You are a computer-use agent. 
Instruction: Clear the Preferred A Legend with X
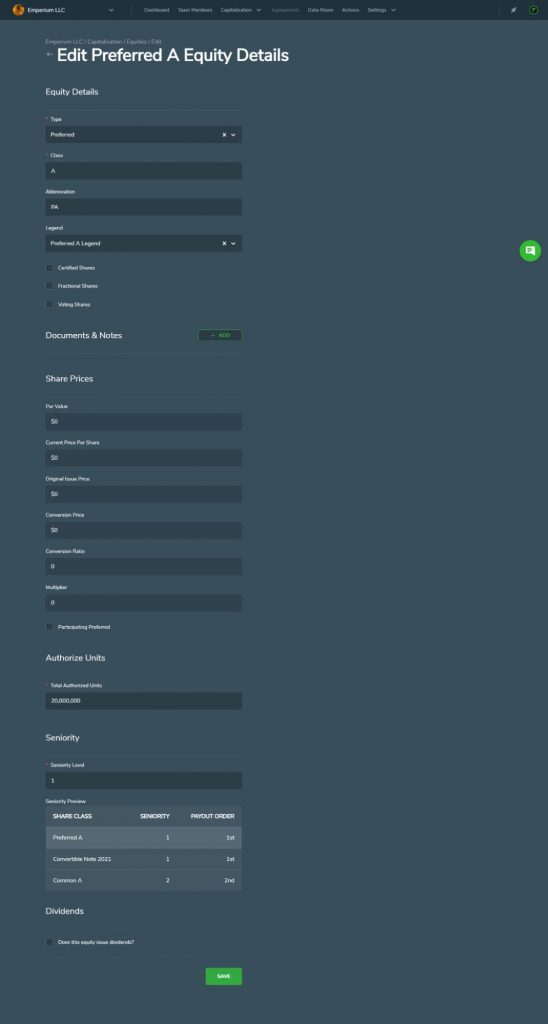click(x=224, y=243)
